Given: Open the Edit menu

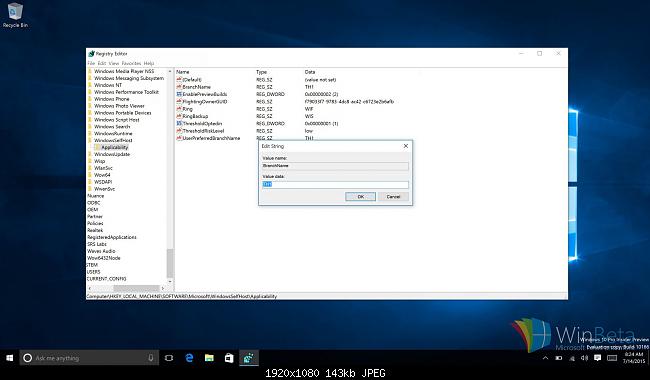Looking at the screenshot, I should tap(102, 63).
